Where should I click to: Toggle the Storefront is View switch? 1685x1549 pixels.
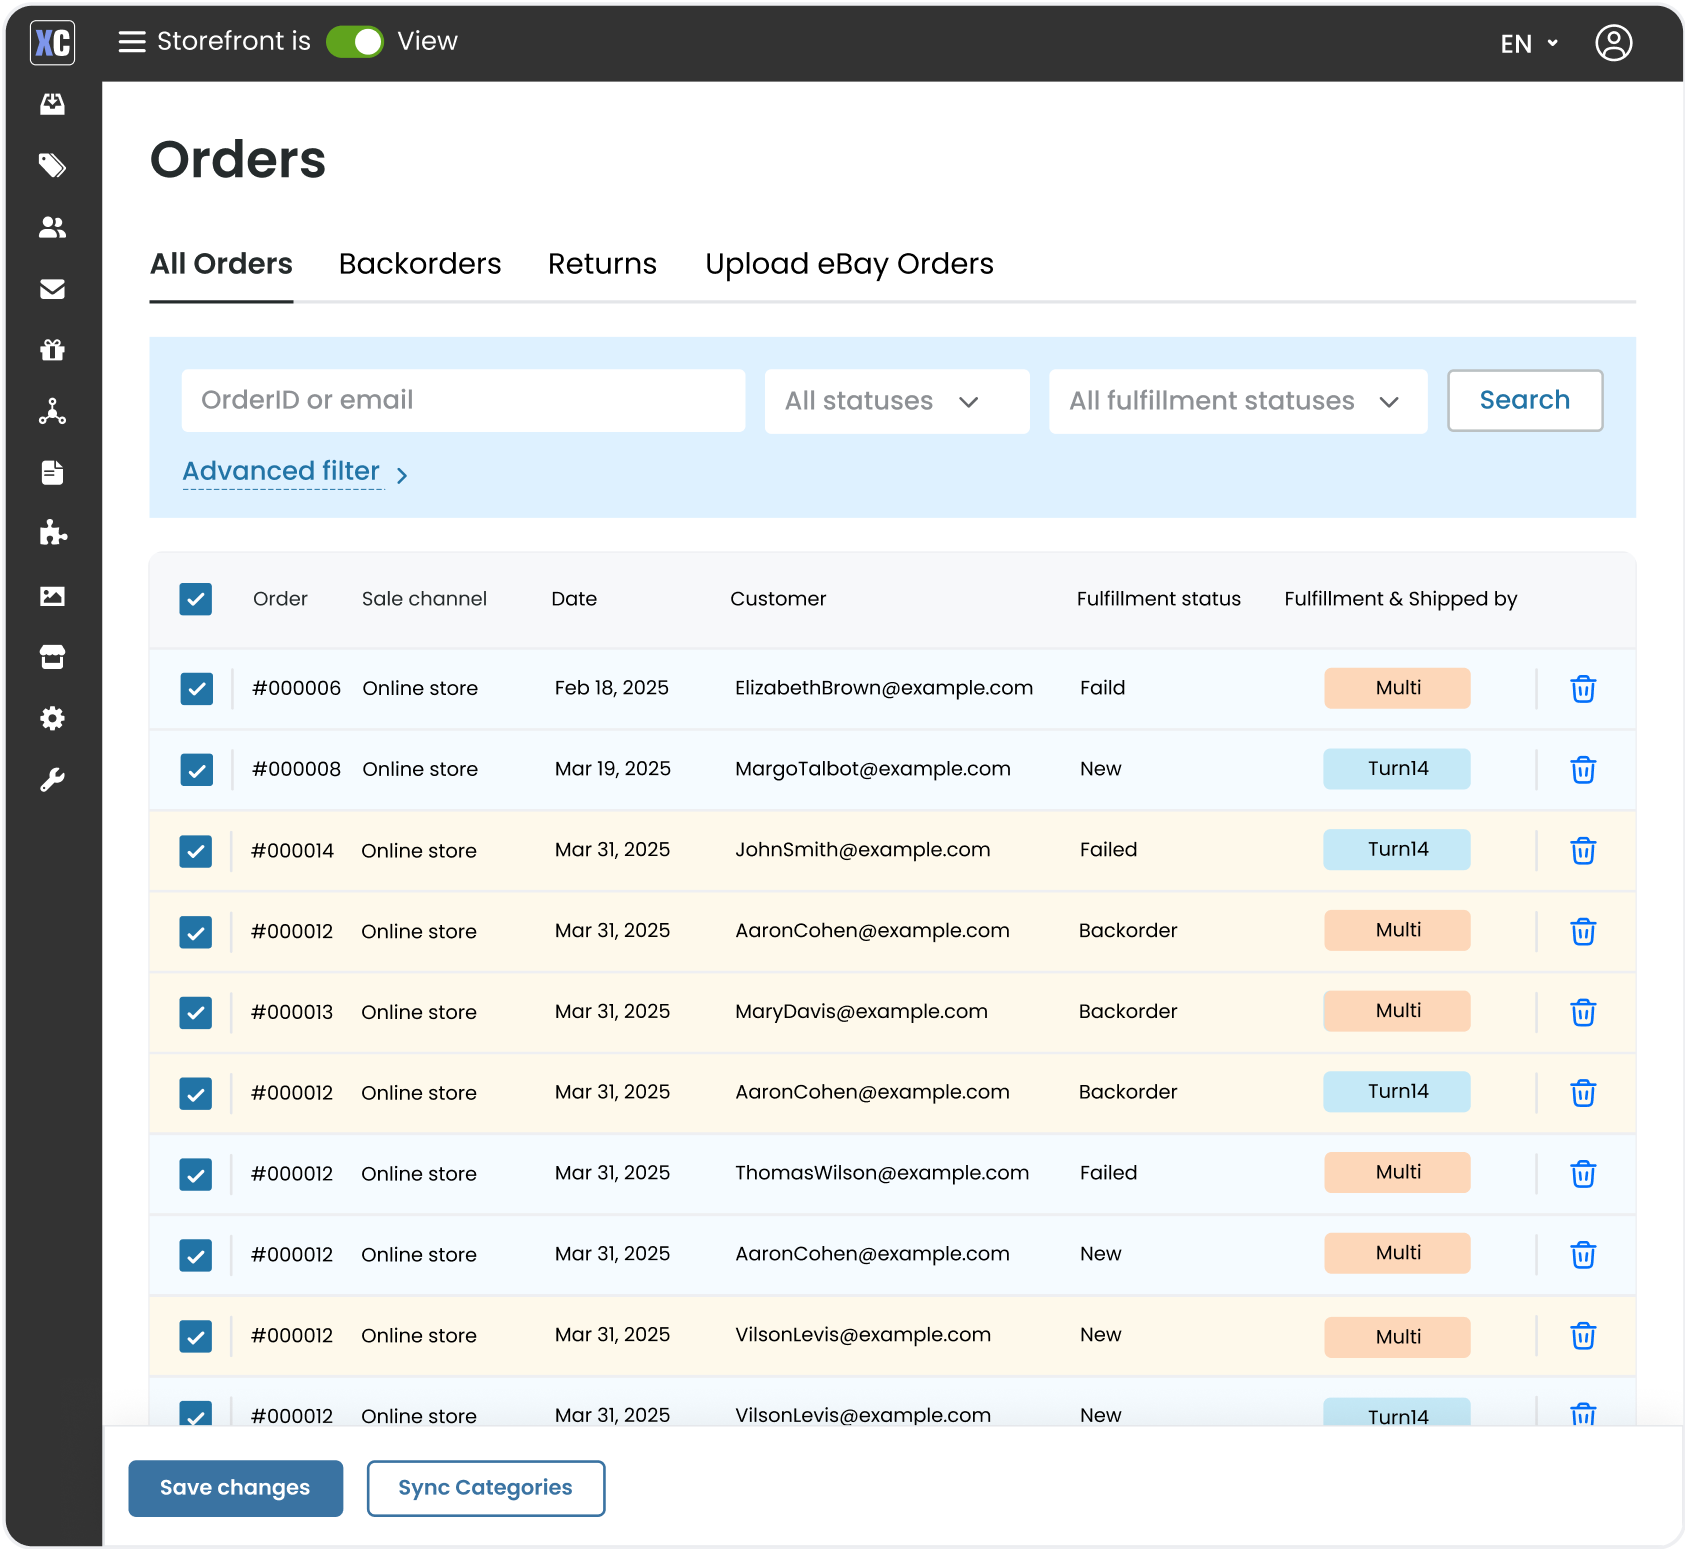coord(355,41)
